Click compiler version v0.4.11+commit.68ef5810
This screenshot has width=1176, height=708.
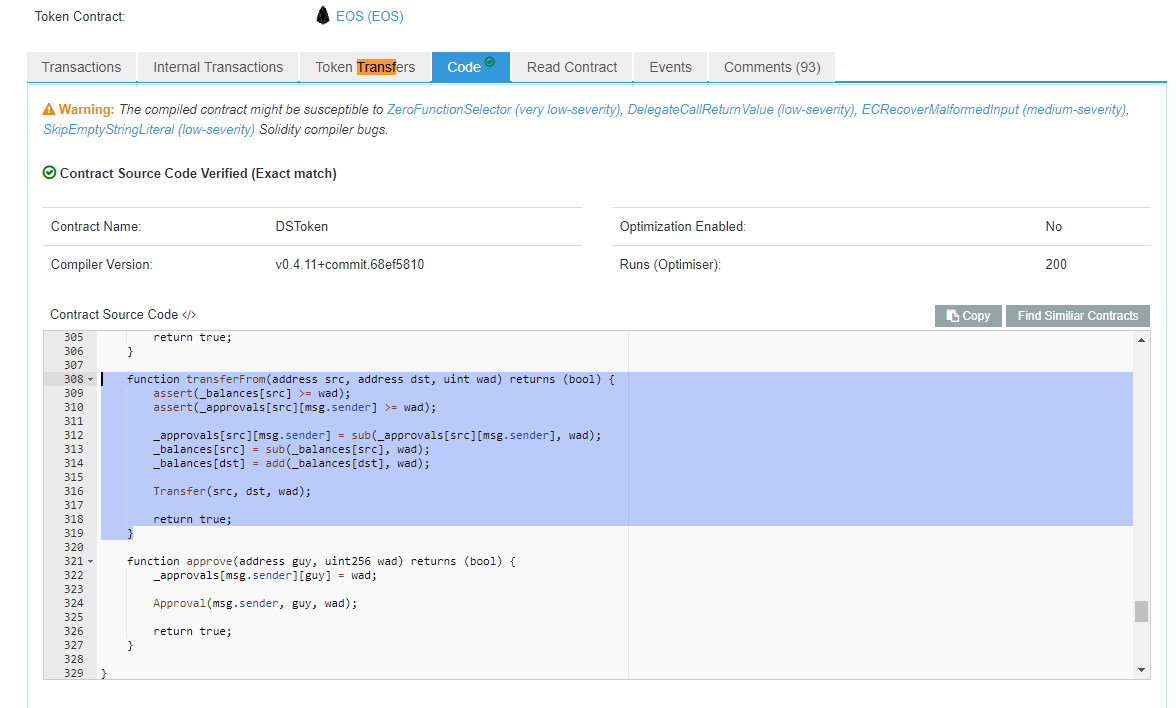(x=350, y=265)
